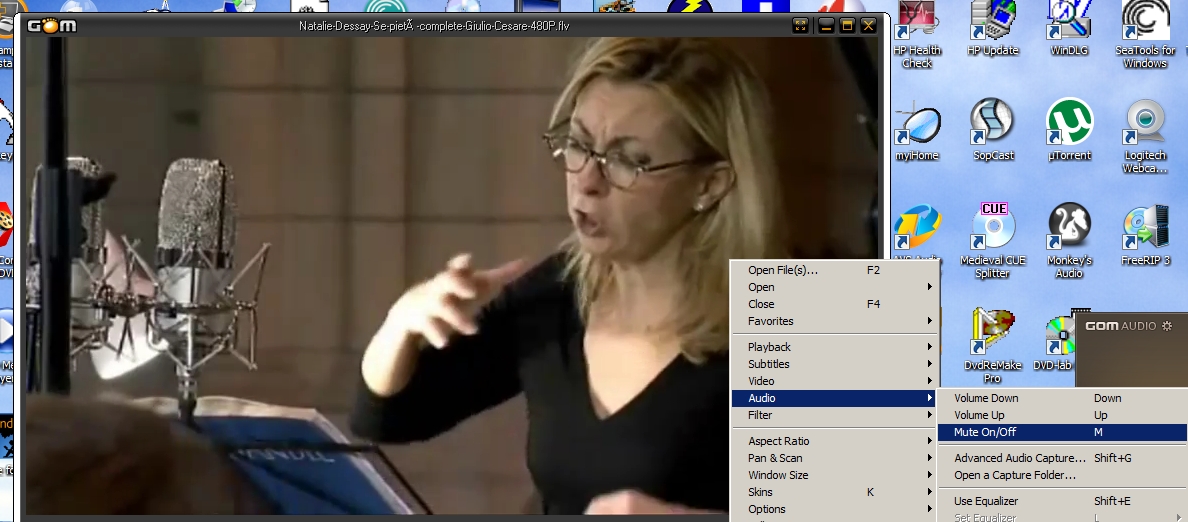Screen dimensions: 1188x522
Task: Select the SopCast desktop shortcut
Action: click(x=993, y=130)
